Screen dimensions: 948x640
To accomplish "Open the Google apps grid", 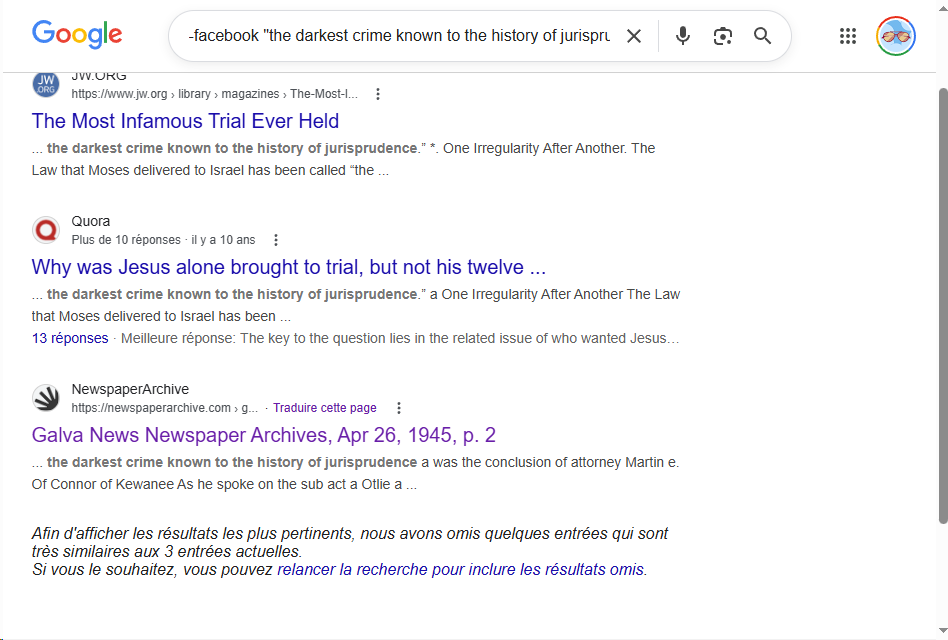I will click(848, 36).
